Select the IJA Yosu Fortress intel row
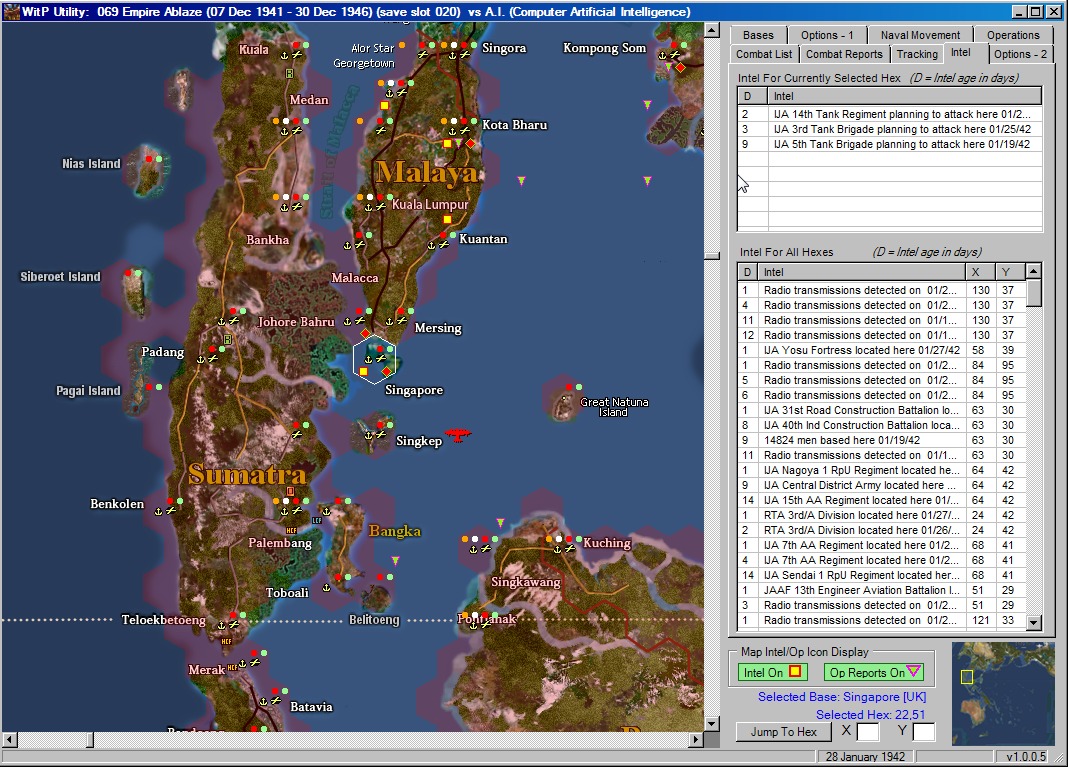 [882, 350]
